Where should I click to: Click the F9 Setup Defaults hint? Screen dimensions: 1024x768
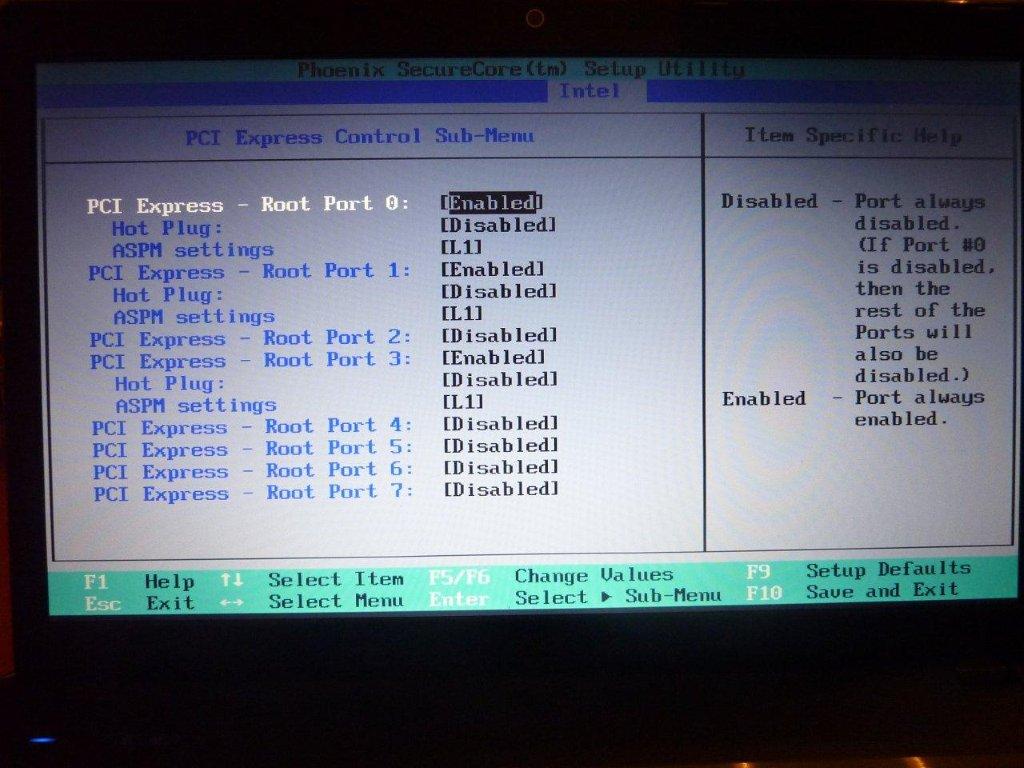tap(859, 571)
